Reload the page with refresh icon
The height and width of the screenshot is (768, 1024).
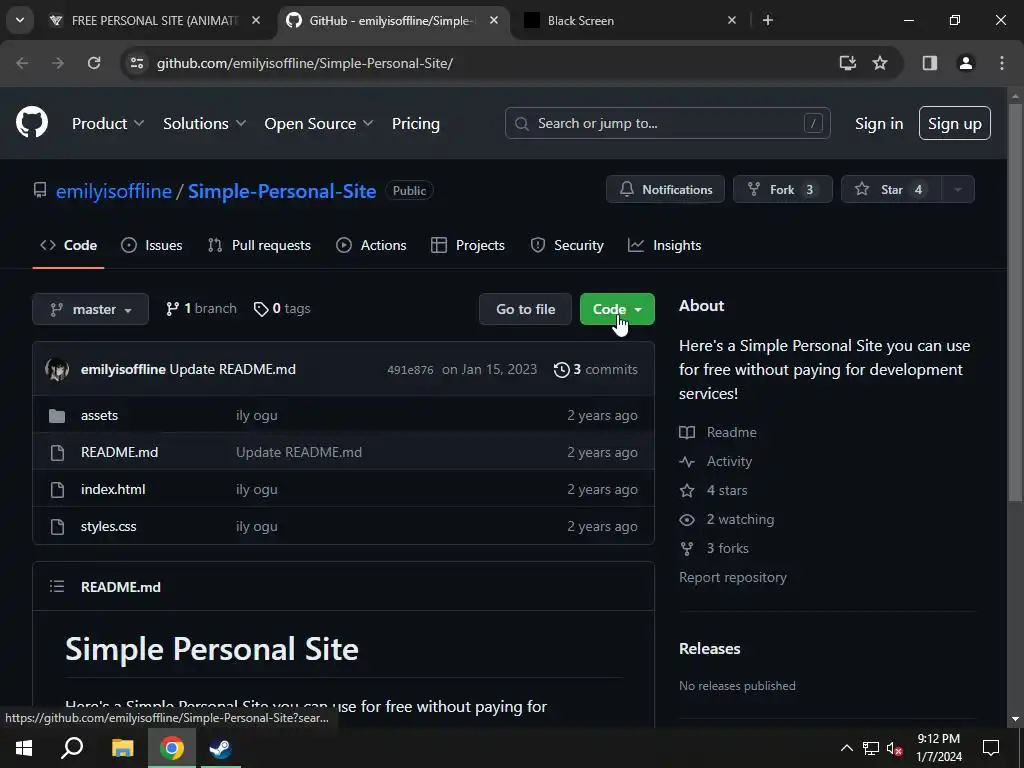click(x=94, y=63)
